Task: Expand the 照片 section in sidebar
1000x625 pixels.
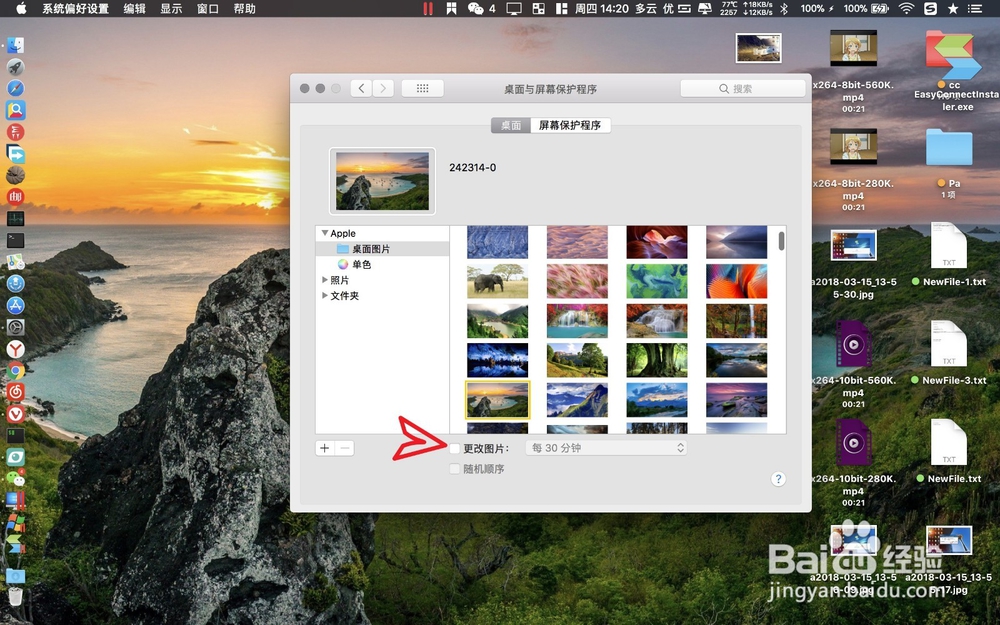Action: point(325,280)
